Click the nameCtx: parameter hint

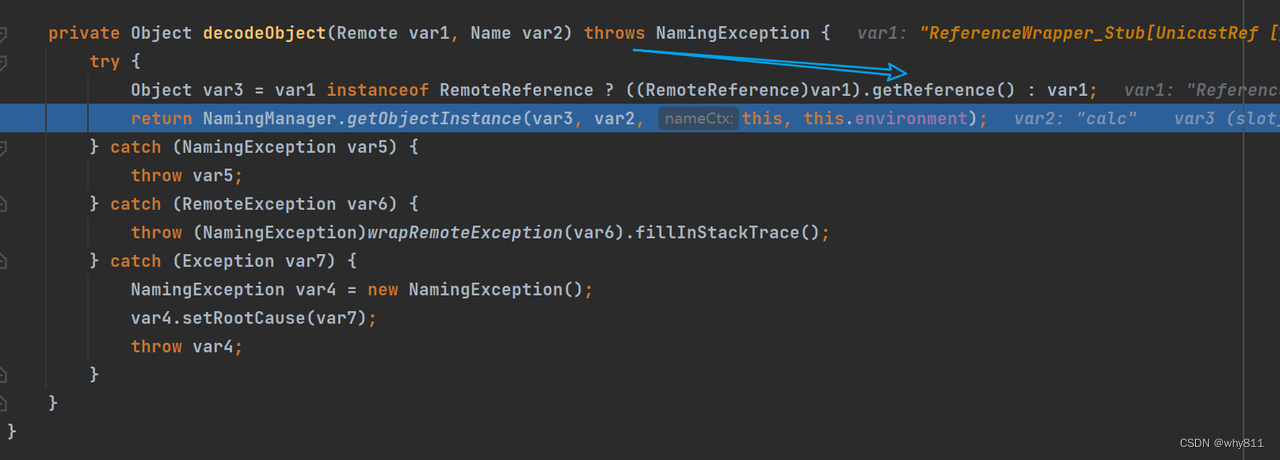pos(699,118)
